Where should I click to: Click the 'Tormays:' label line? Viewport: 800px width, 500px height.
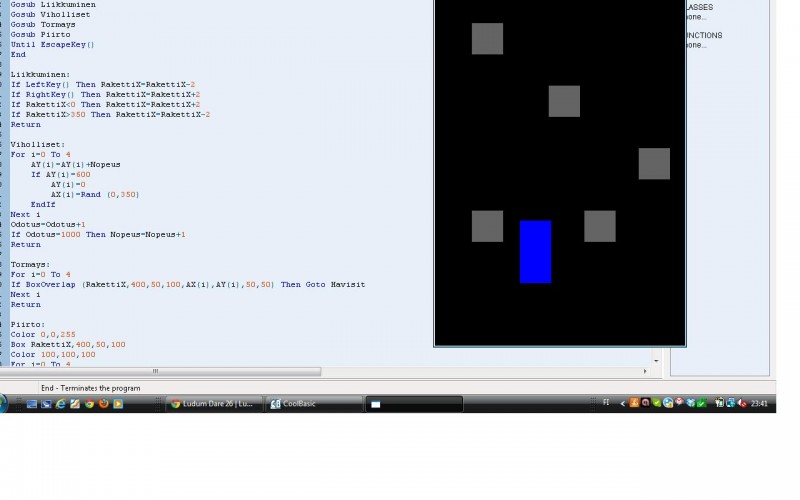pos(31,264)
